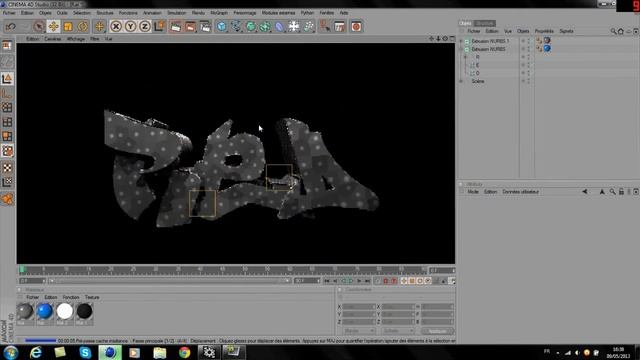Expand the Scène tree node
Screen dimensions: 640x360
[461, 81]
